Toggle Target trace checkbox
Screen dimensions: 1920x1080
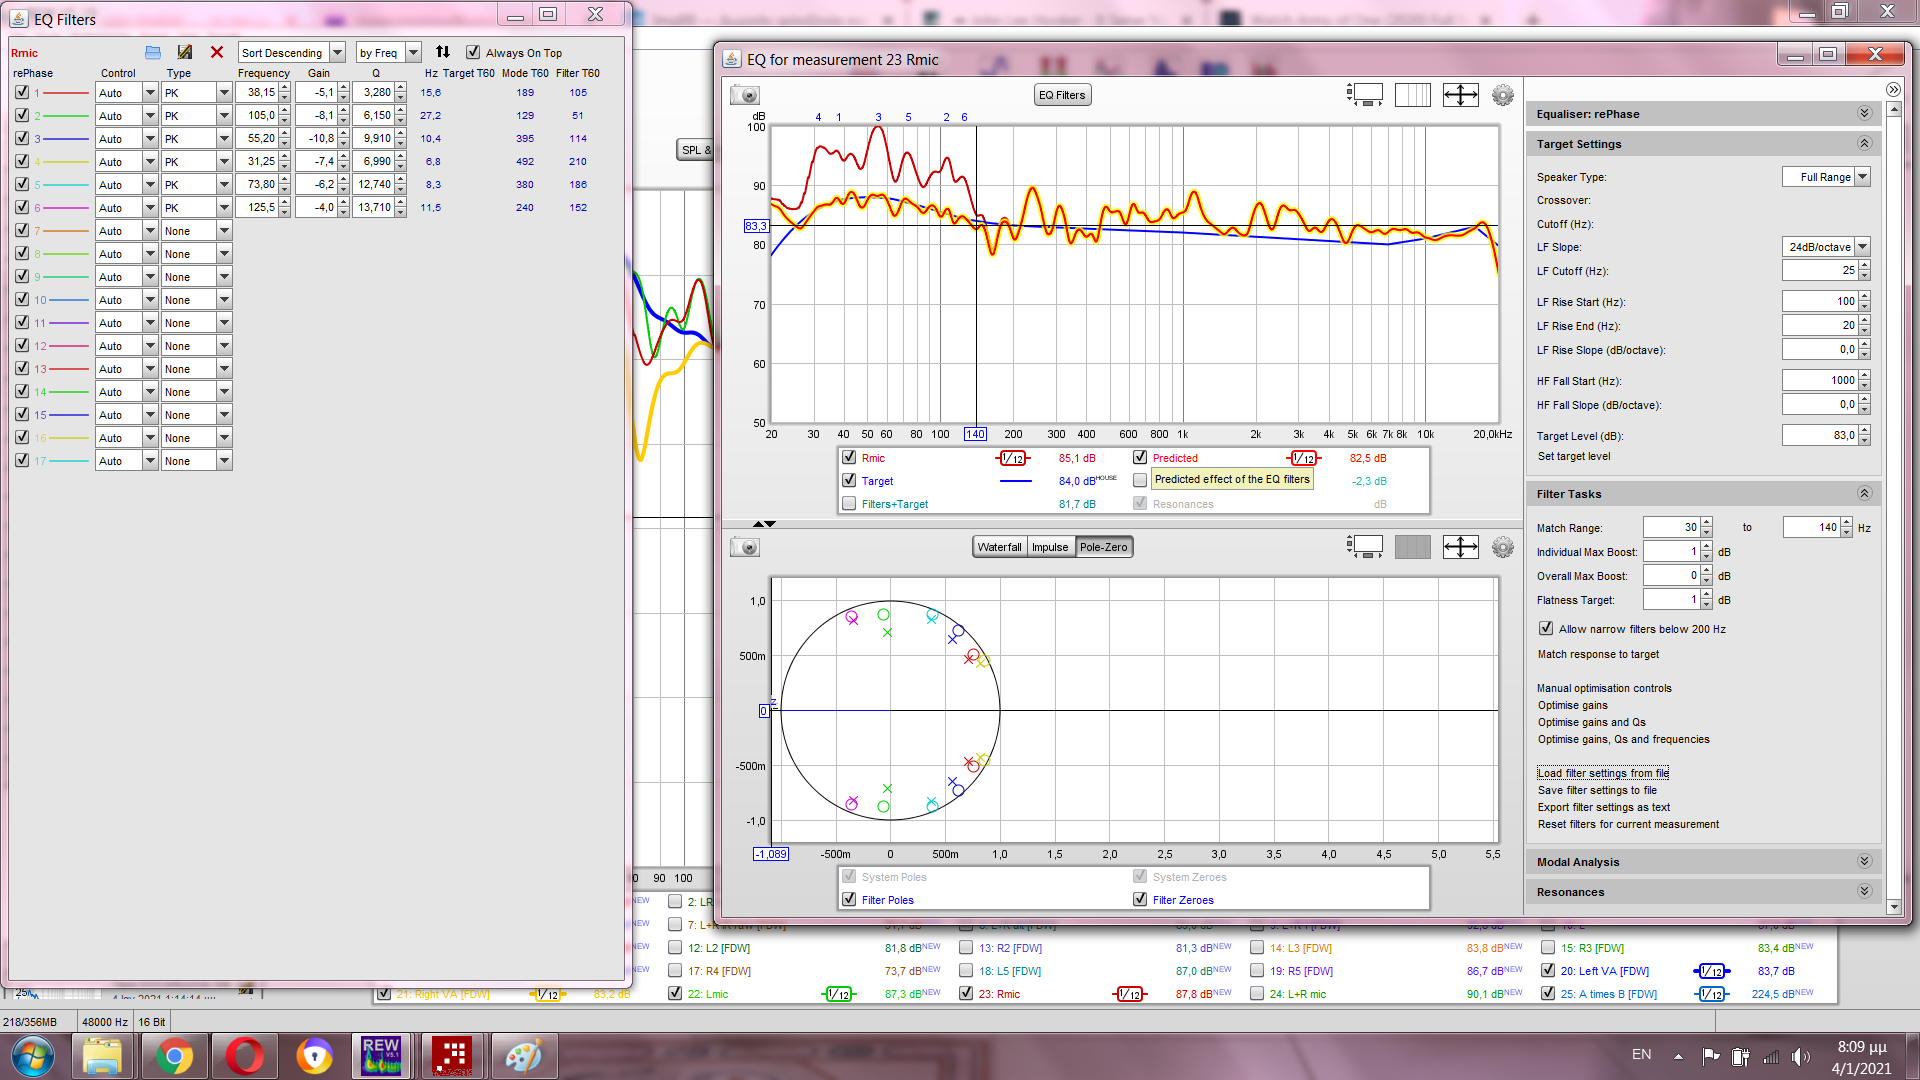pyautogui.click(x=849, y=480)
